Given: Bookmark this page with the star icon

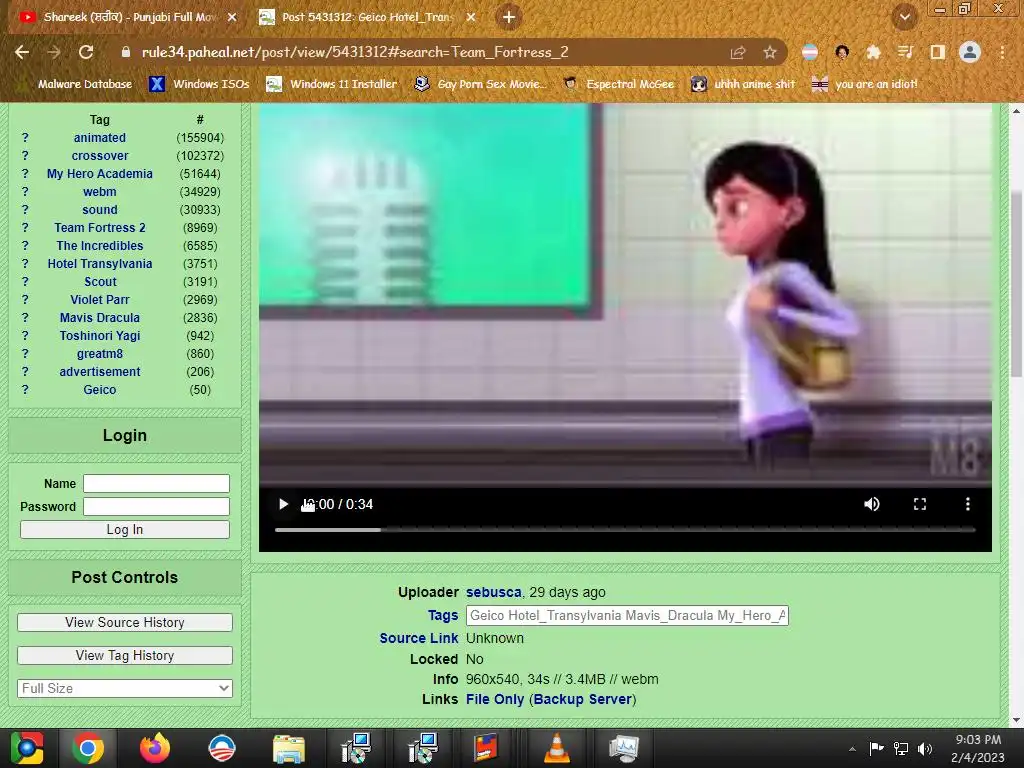Looking at the screenshot, I should [x=770, y=52].
